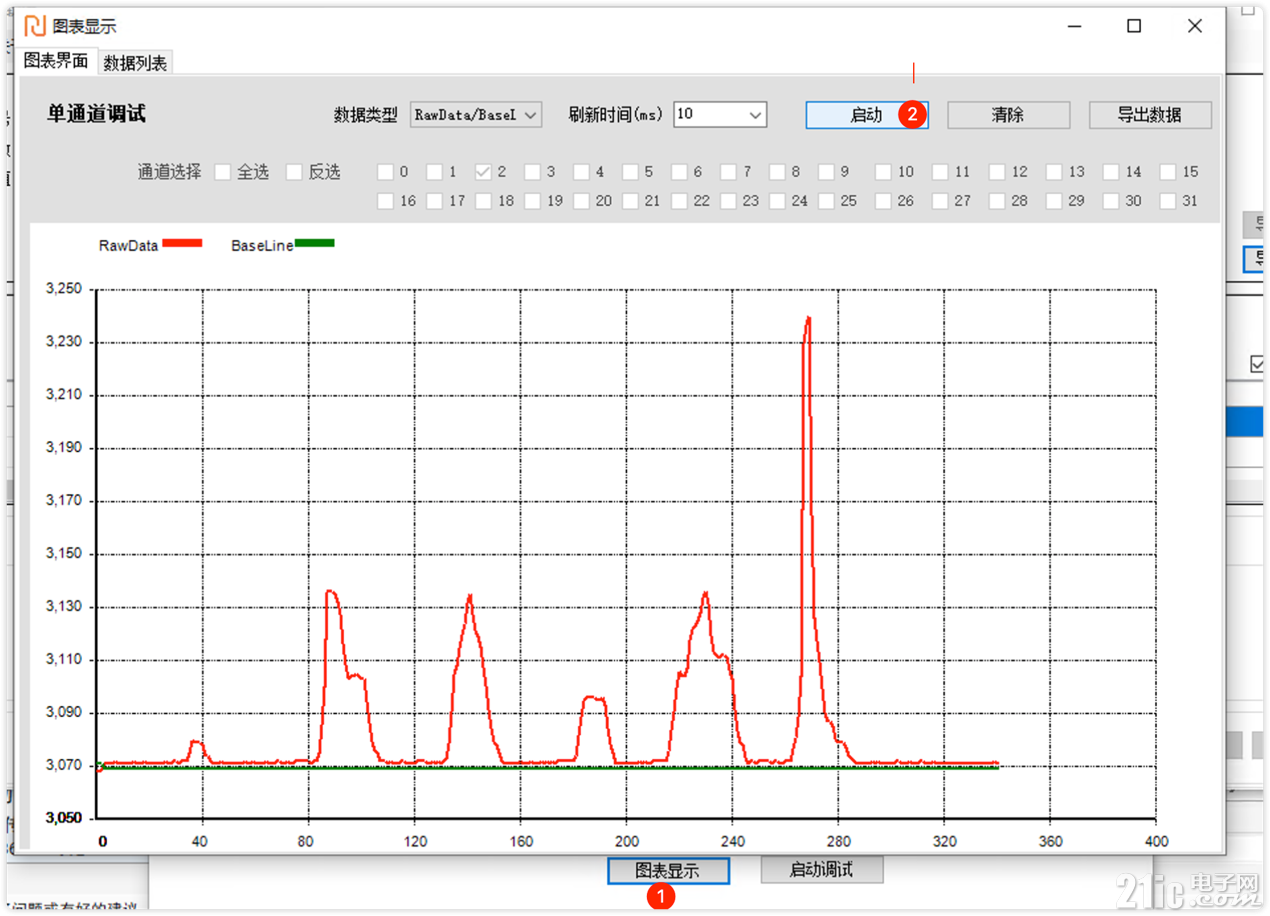This screenshot has width=1270, height=916.
Task: Click the tall RawData peak near 270
Action: (x=807, y=320)
